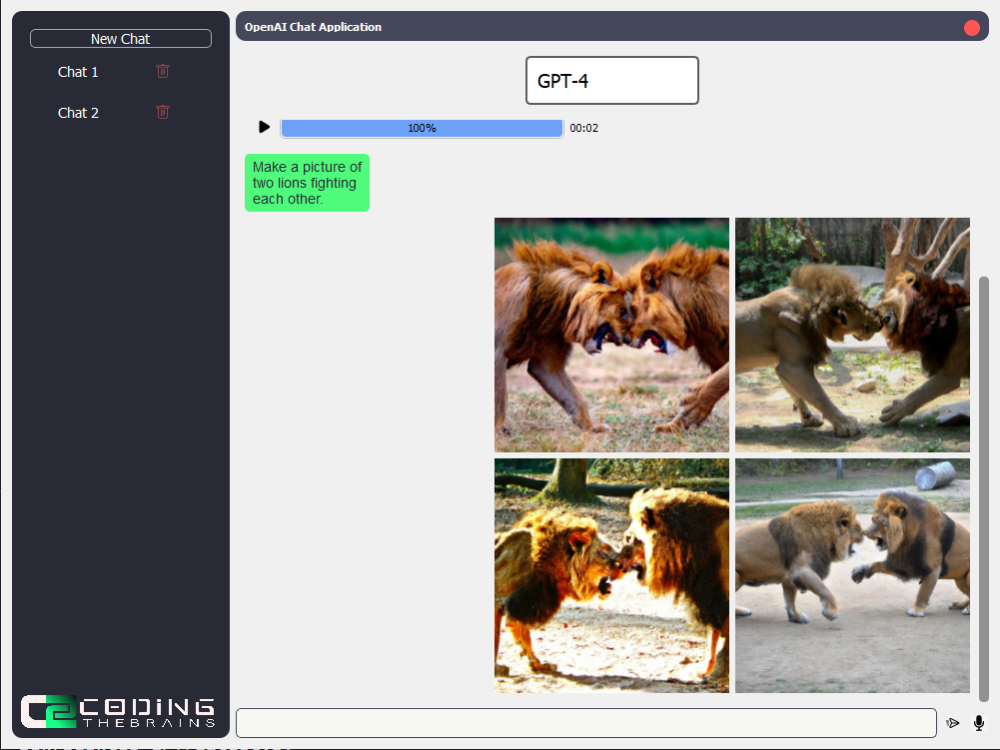This screenshot has width=1000, height=750.
Task: Toggle voice recording with the mic button
Action: tap(977, 722)
